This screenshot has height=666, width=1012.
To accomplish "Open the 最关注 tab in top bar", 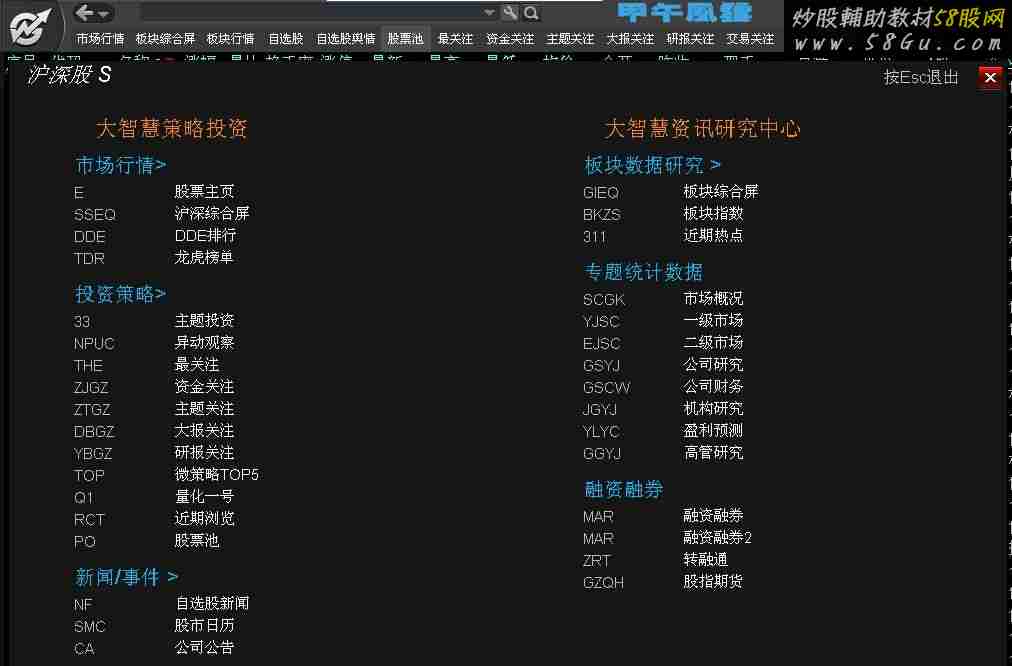I will tap(455, 39).
